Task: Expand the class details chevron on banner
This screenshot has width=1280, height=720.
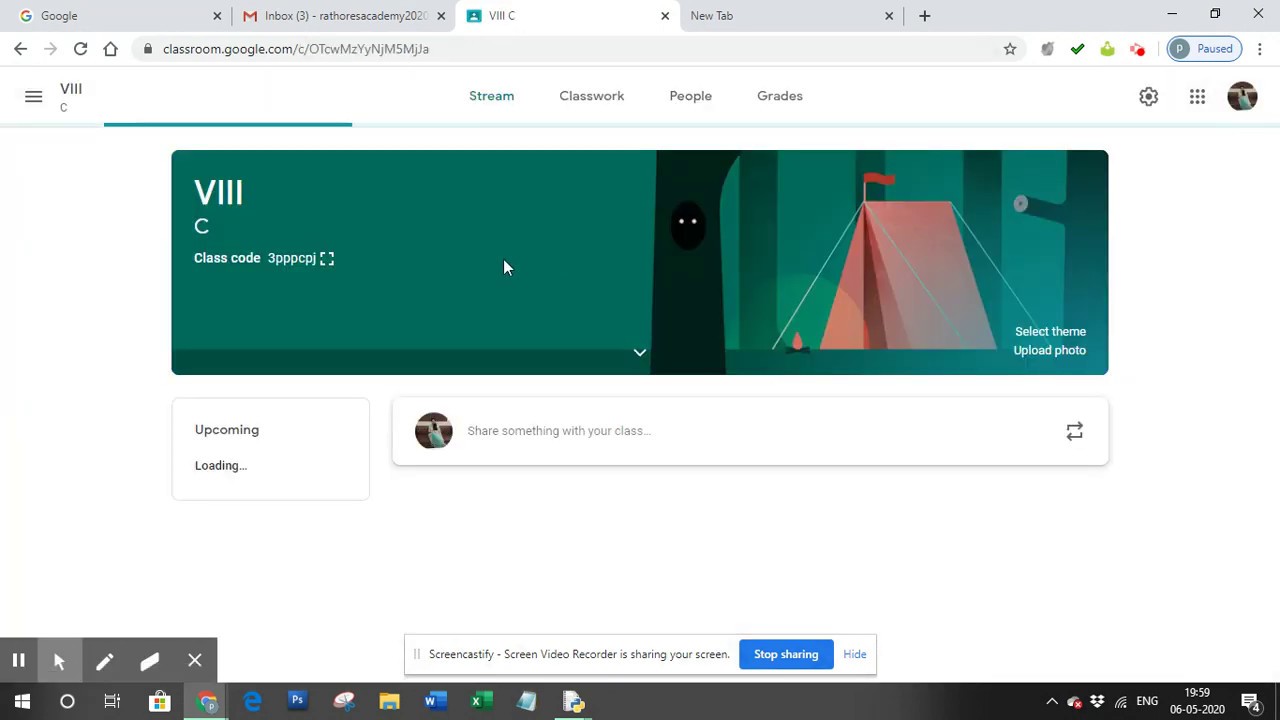Action: [640, 352]
